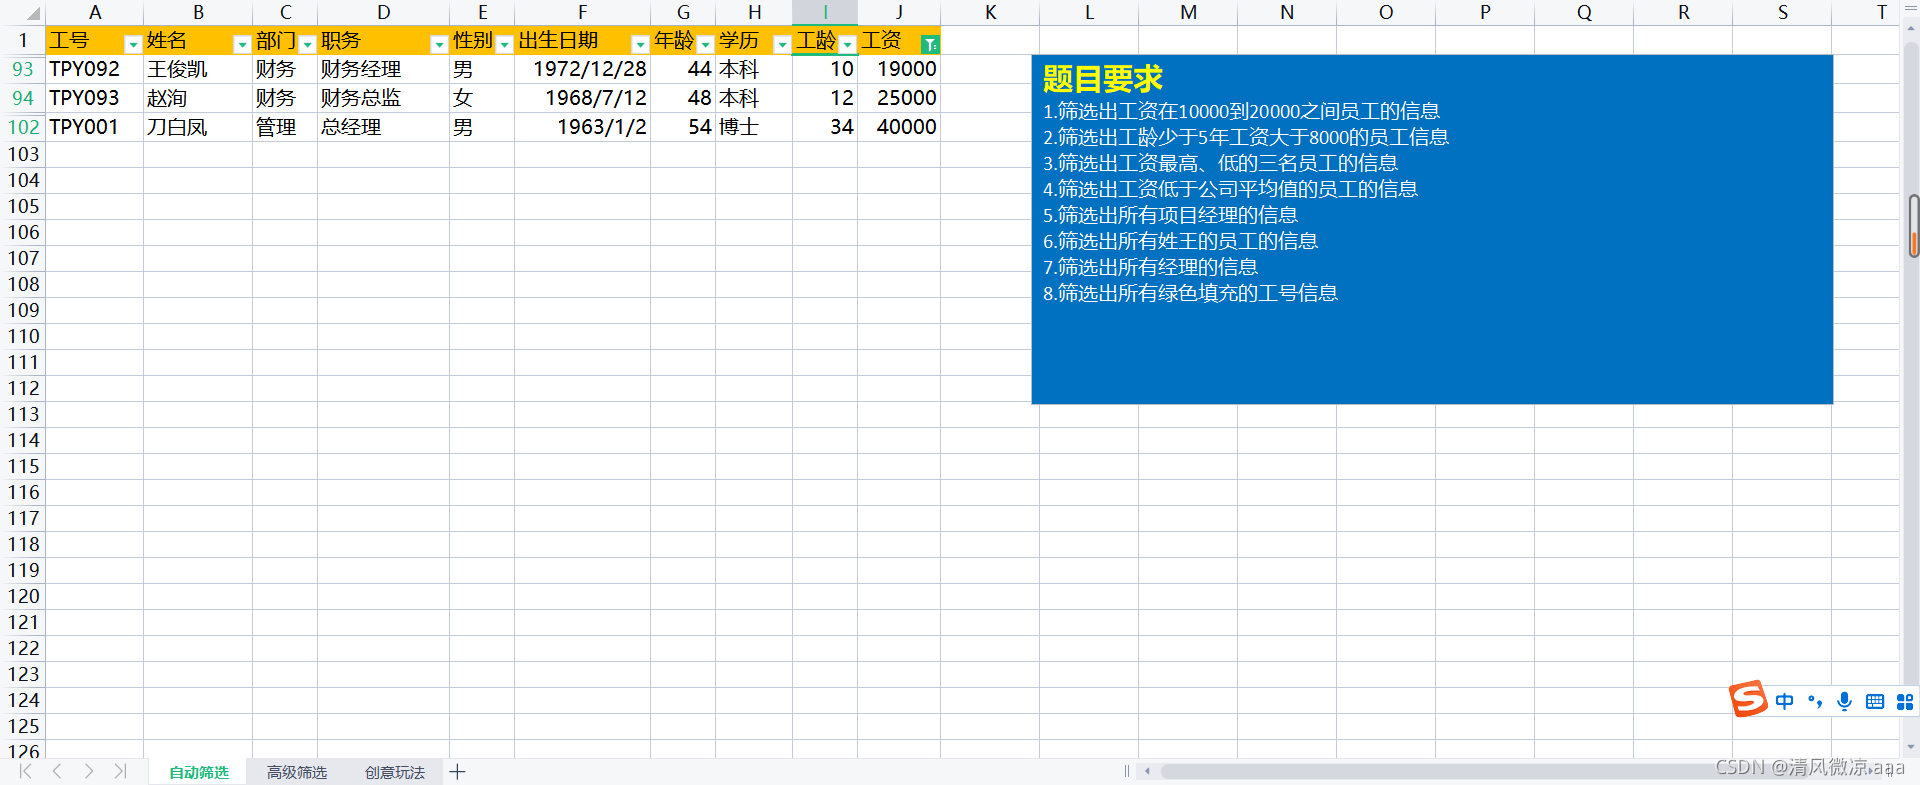This screenshot has width=1920, height=785.
Task: Click the name cell 赵洵
Action: click(x=198, y=98)
